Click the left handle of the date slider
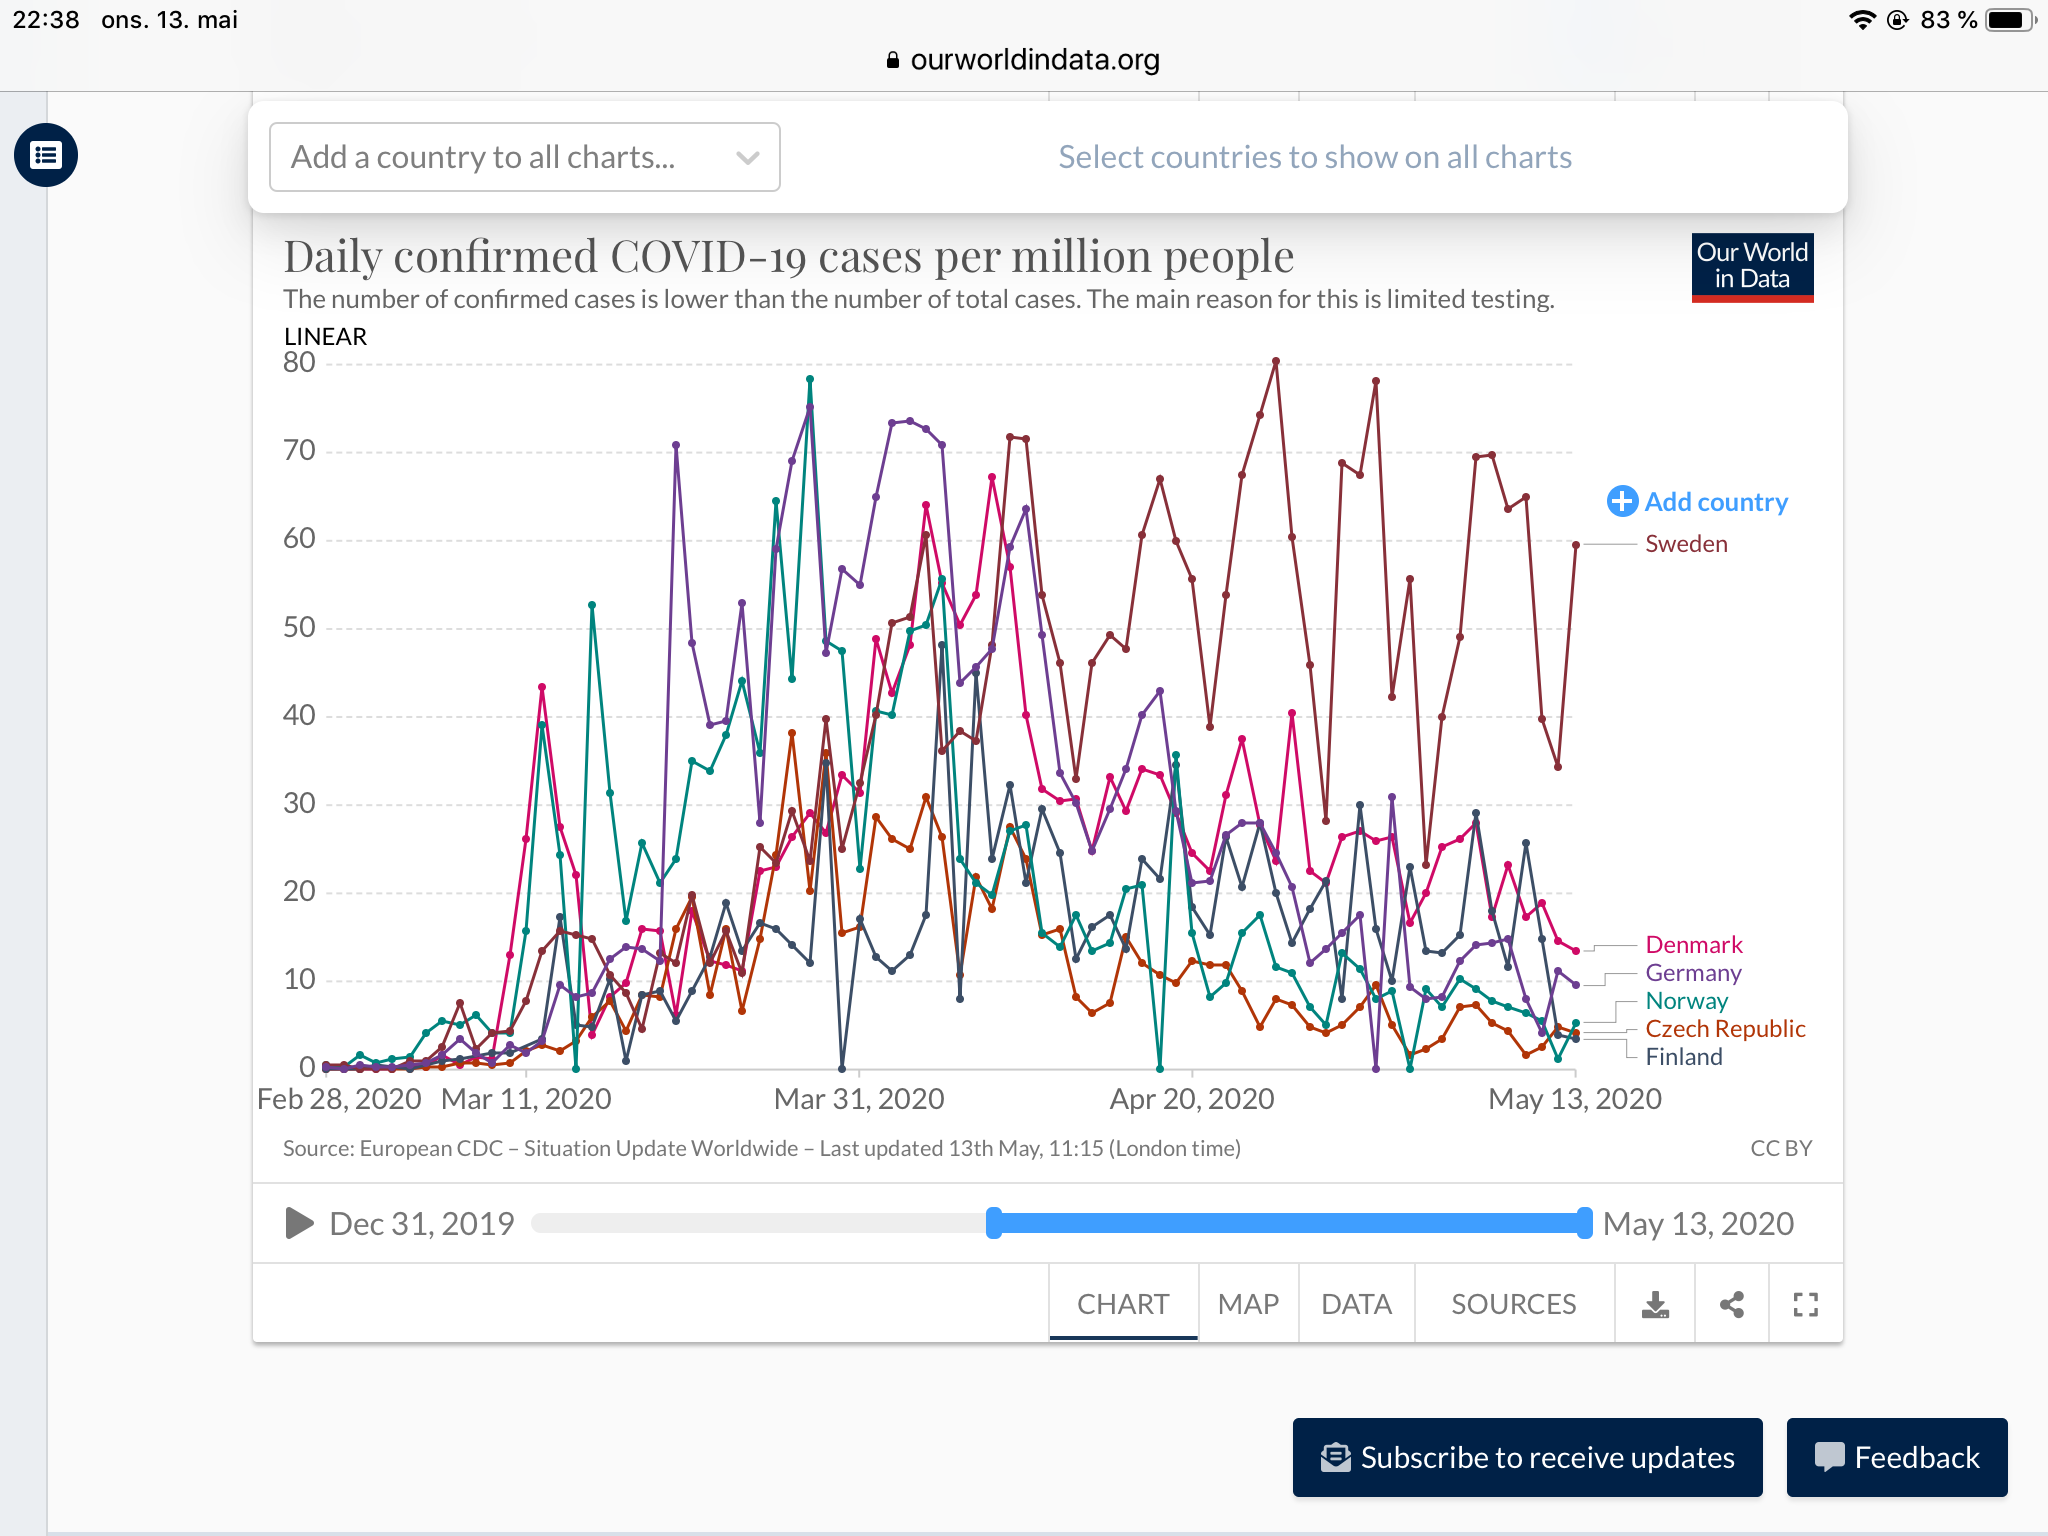The width and height of the screenshot is (2048, 1536). point(993,1223)
